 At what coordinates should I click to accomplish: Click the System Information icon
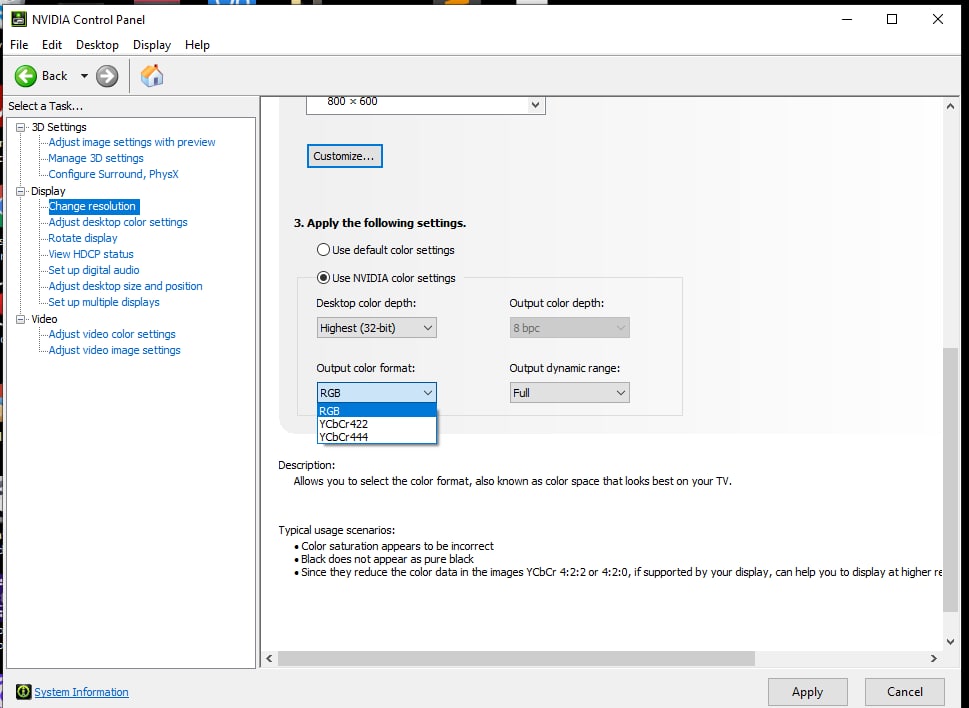(23, 691)
